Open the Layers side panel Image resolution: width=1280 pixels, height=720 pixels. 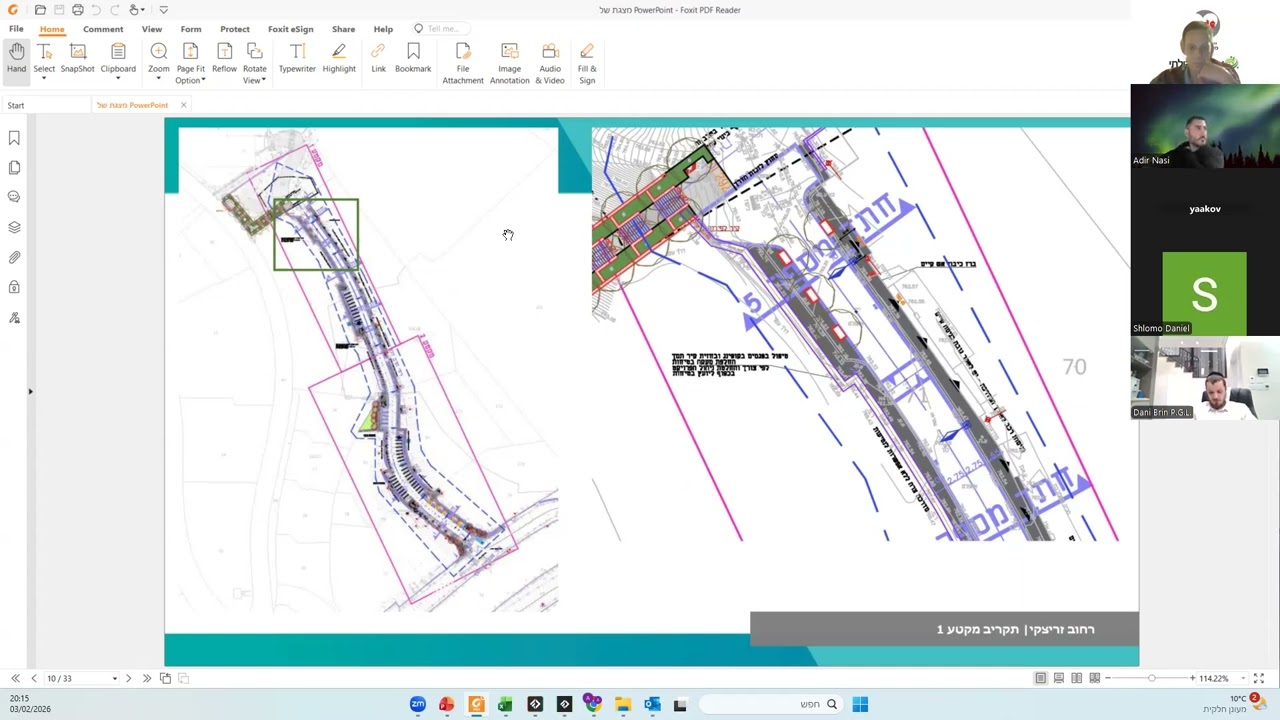coord(14,228)
